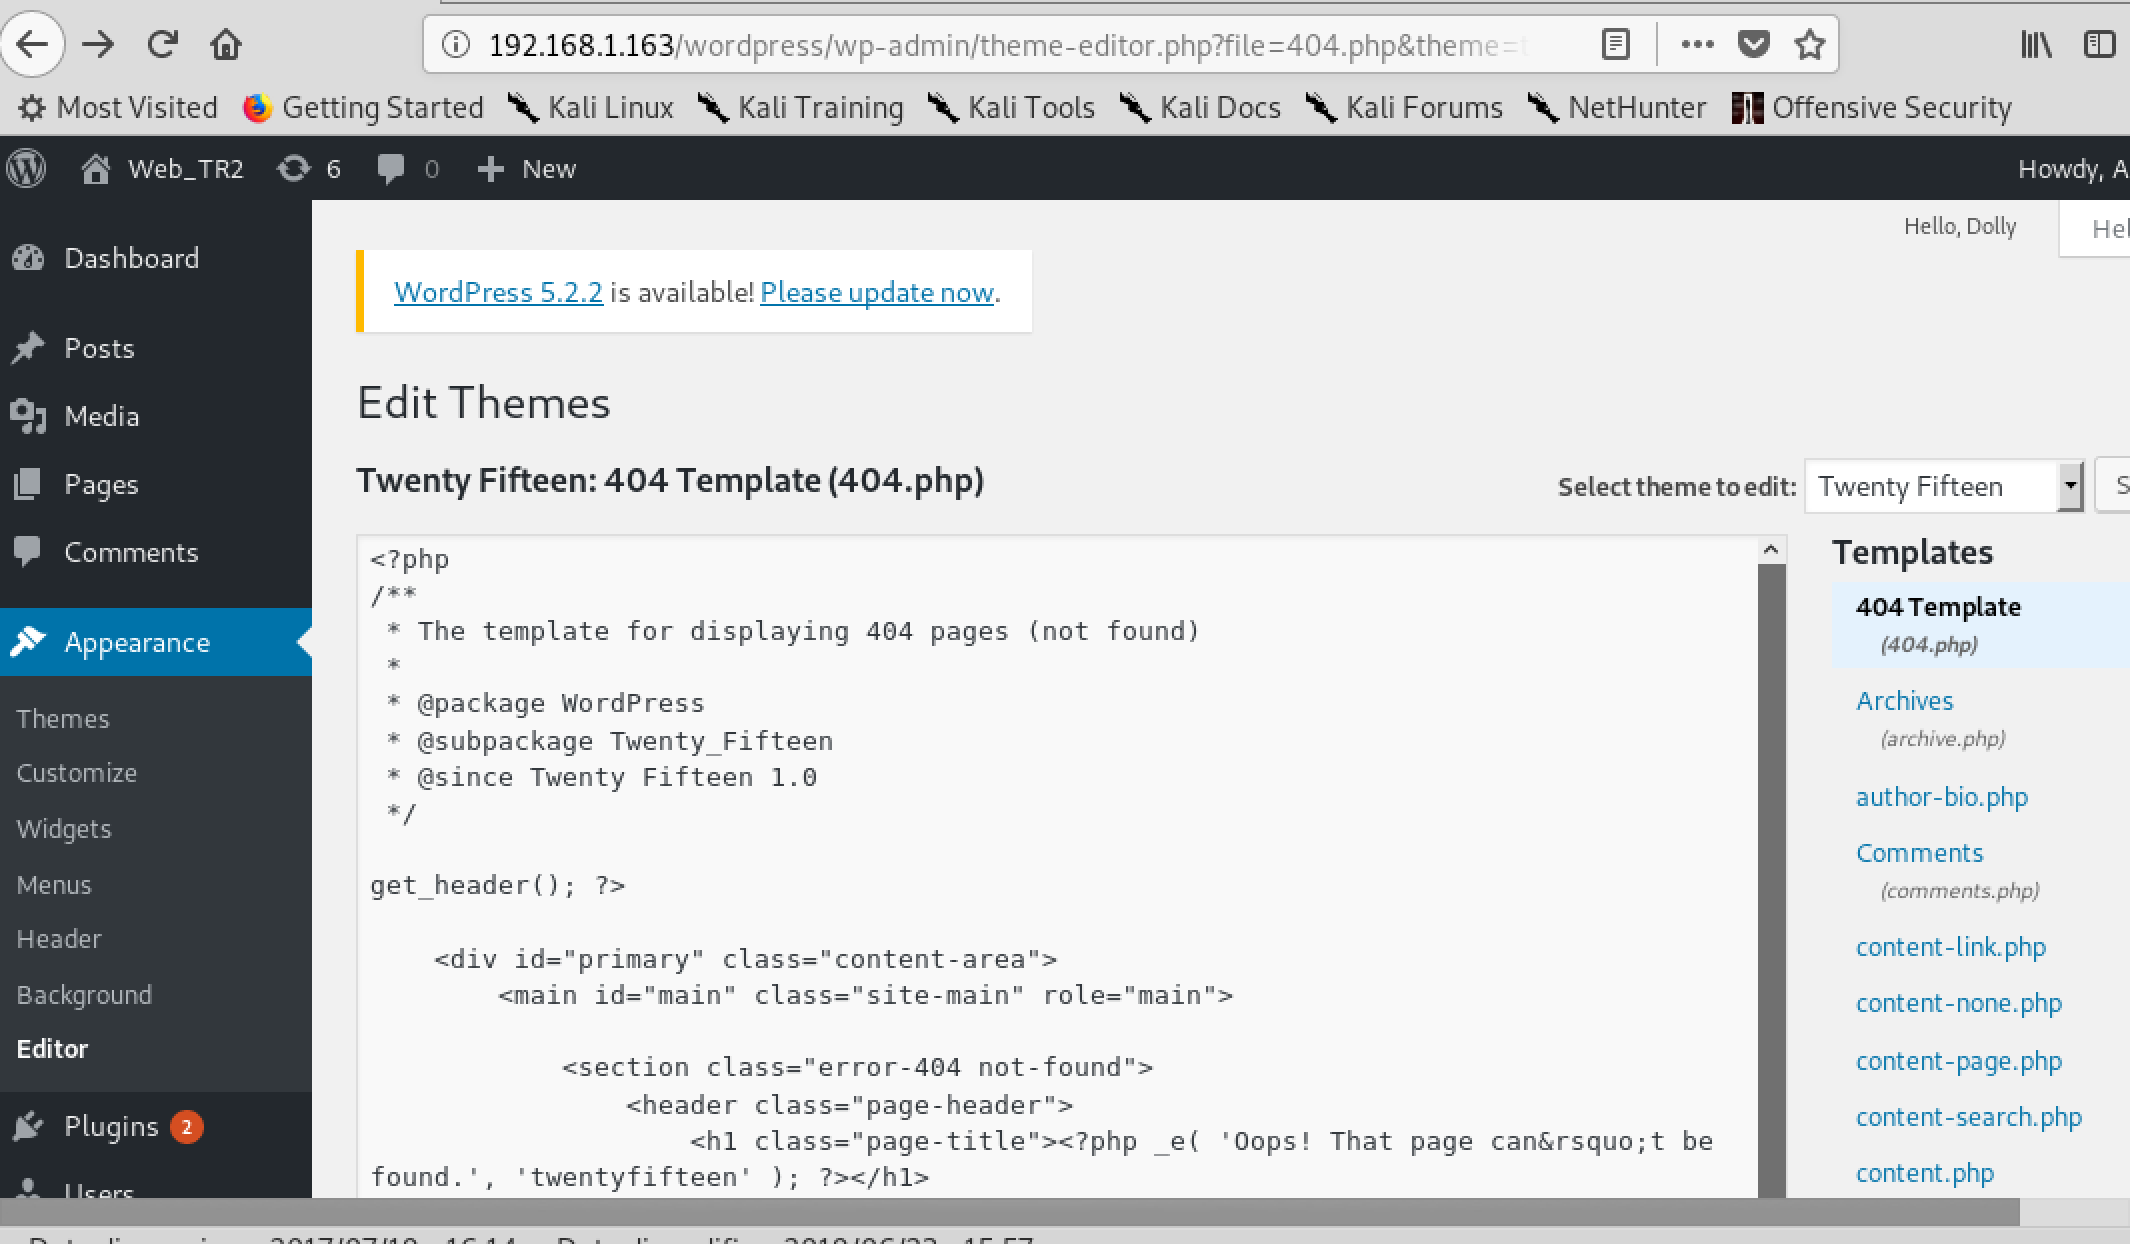Click the page horizontal scrollbar
Image resolution: width=2130 pixels, height=1244 pixels.
(x=1010, y=1211)
